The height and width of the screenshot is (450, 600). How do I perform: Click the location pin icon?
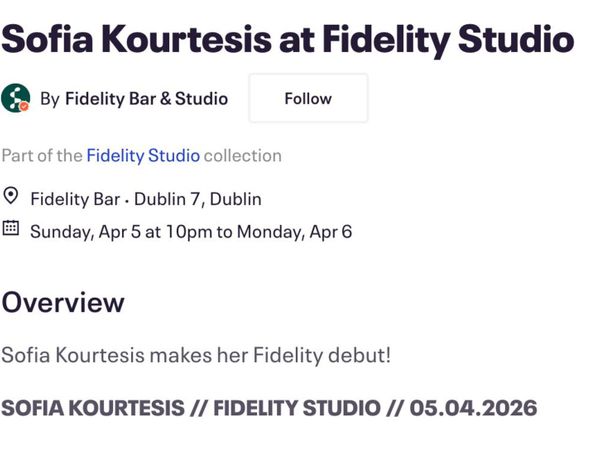pos(11,196)
